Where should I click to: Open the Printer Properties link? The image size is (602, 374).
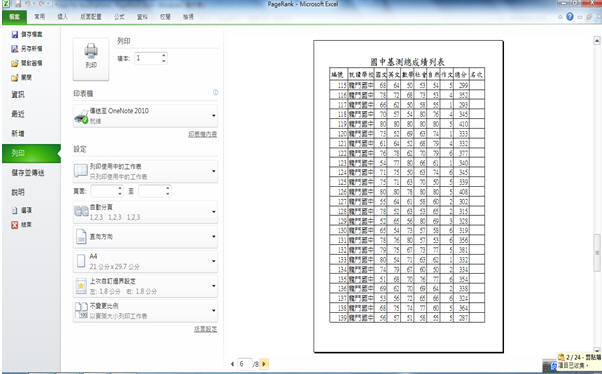(203, 134)
